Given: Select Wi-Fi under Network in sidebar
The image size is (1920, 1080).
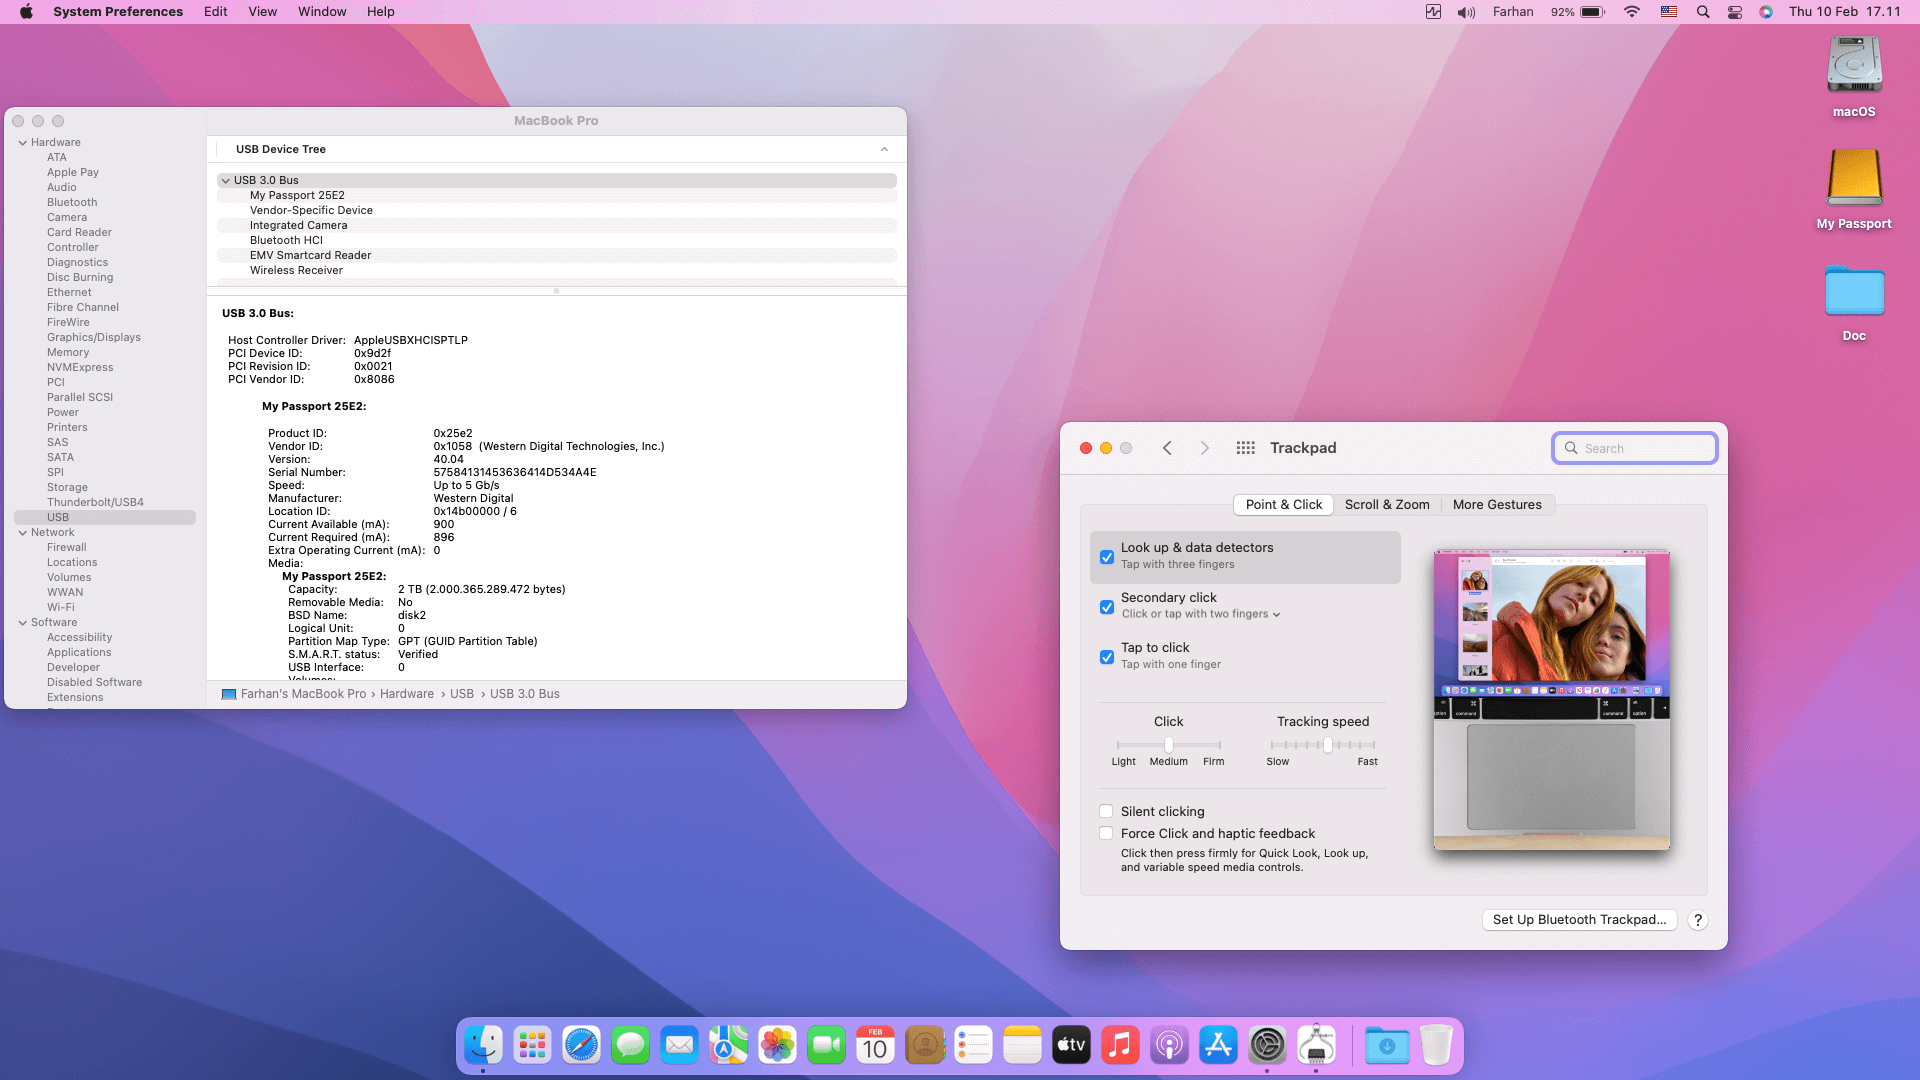Looking at the screenshot, I should coord(60,607).
